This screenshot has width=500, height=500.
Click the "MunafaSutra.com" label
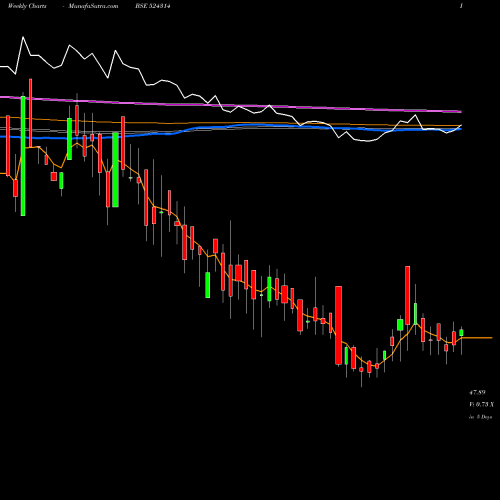(x=93, y=6)
